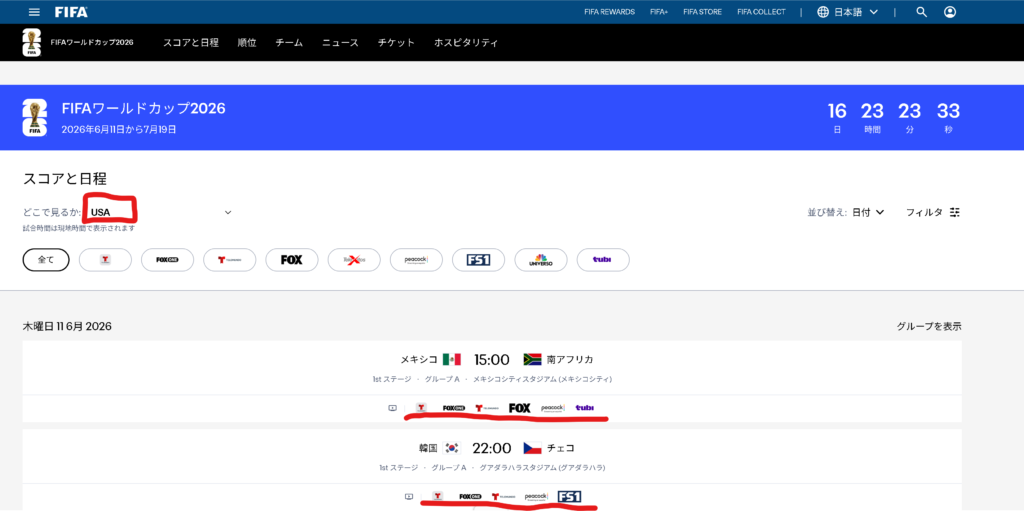Screen dimensions: 1024x511
Task: Open the 日本語 language dropdown
Action: point(848,12)
